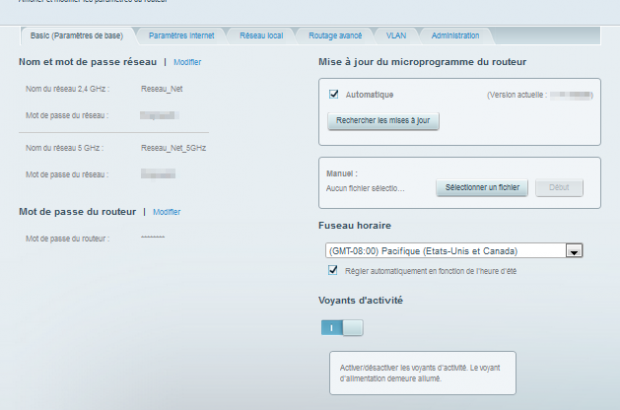
Task: Switch to the Administration tab
Action: [455, 35]
